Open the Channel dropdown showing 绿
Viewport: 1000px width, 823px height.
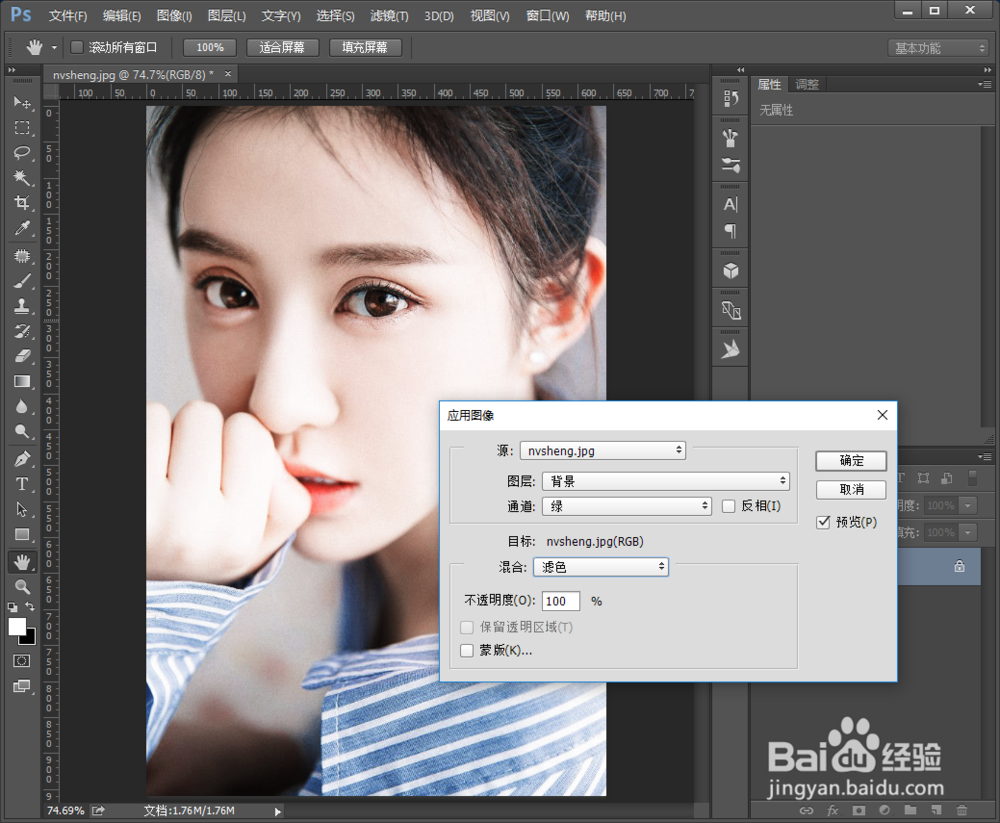pyautogui.click(x=626, y=507)
